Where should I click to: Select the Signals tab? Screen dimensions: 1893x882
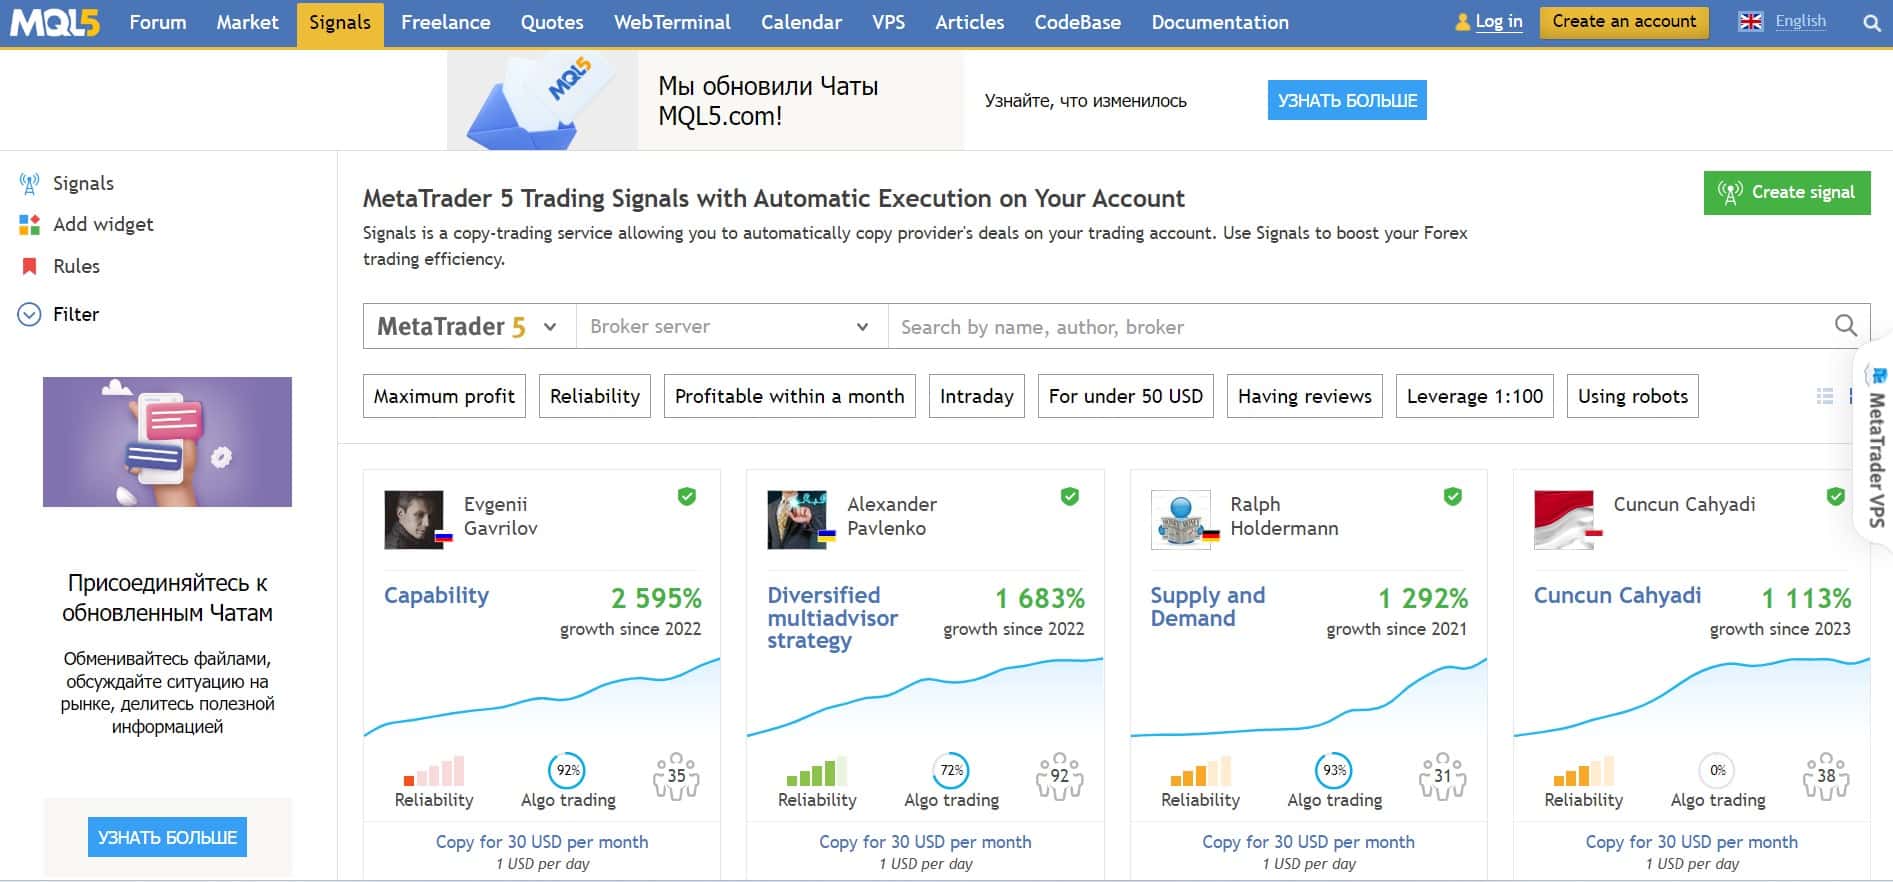pos(340,23)
